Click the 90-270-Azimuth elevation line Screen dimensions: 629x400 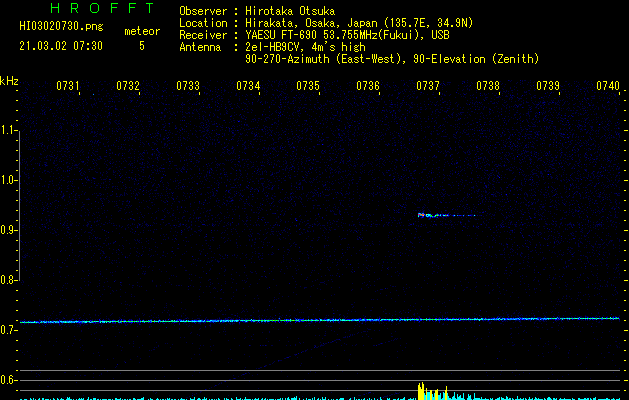(x=392, y=59)
